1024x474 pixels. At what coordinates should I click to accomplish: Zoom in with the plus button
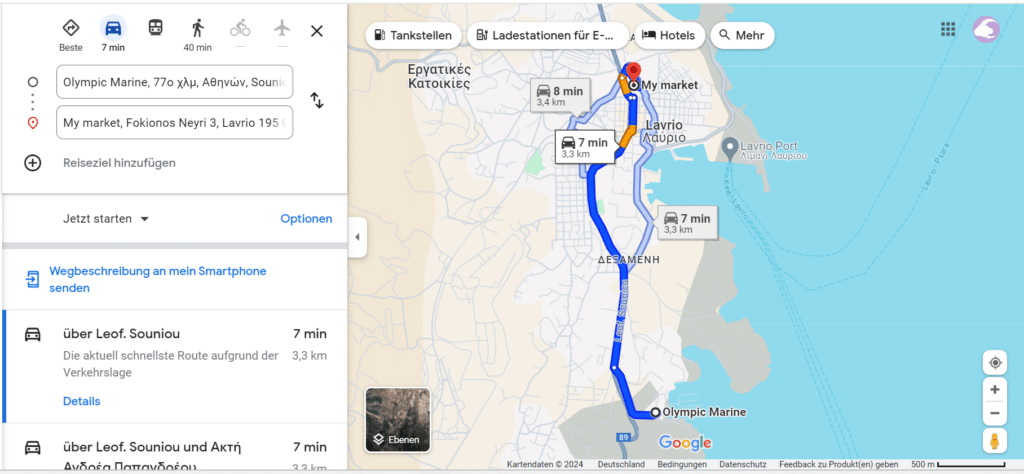(995, 390)
